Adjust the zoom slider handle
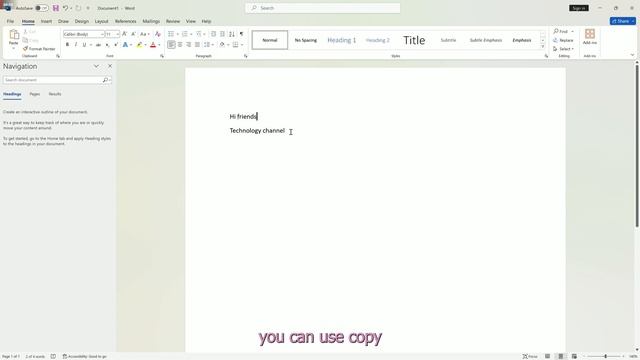This screenshot has height=360, width=640. pyautogui.click(x=605, y=356)
